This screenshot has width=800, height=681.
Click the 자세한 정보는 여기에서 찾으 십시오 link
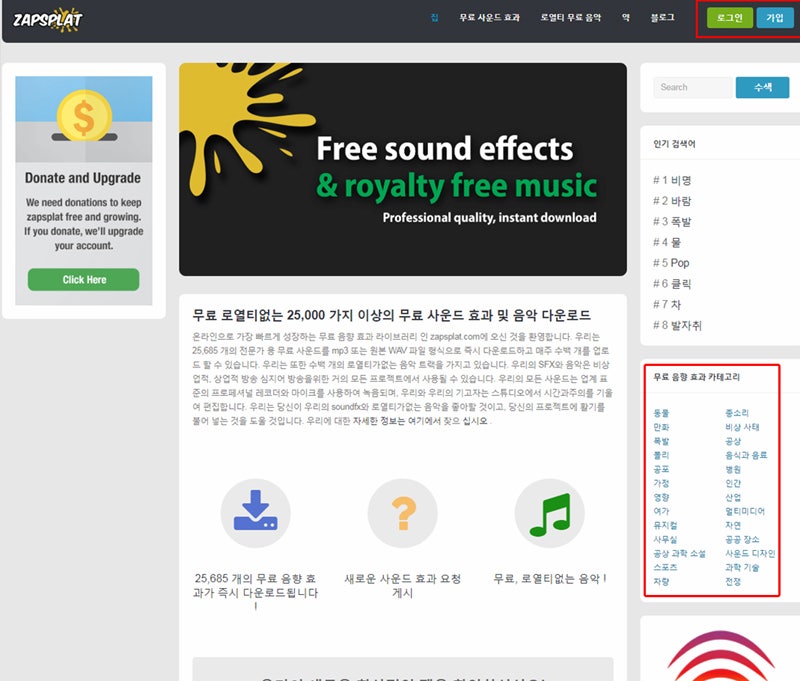[420, 421]
